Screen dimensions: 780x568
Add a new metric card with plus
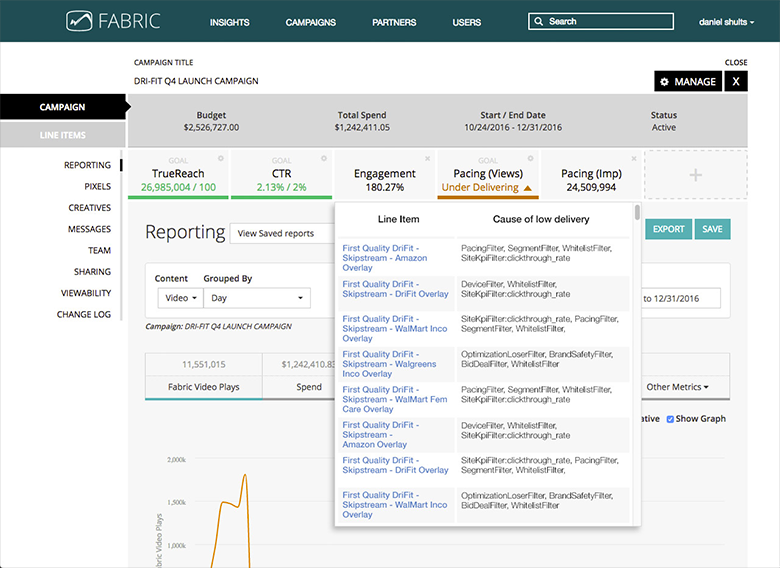point(695,175)
